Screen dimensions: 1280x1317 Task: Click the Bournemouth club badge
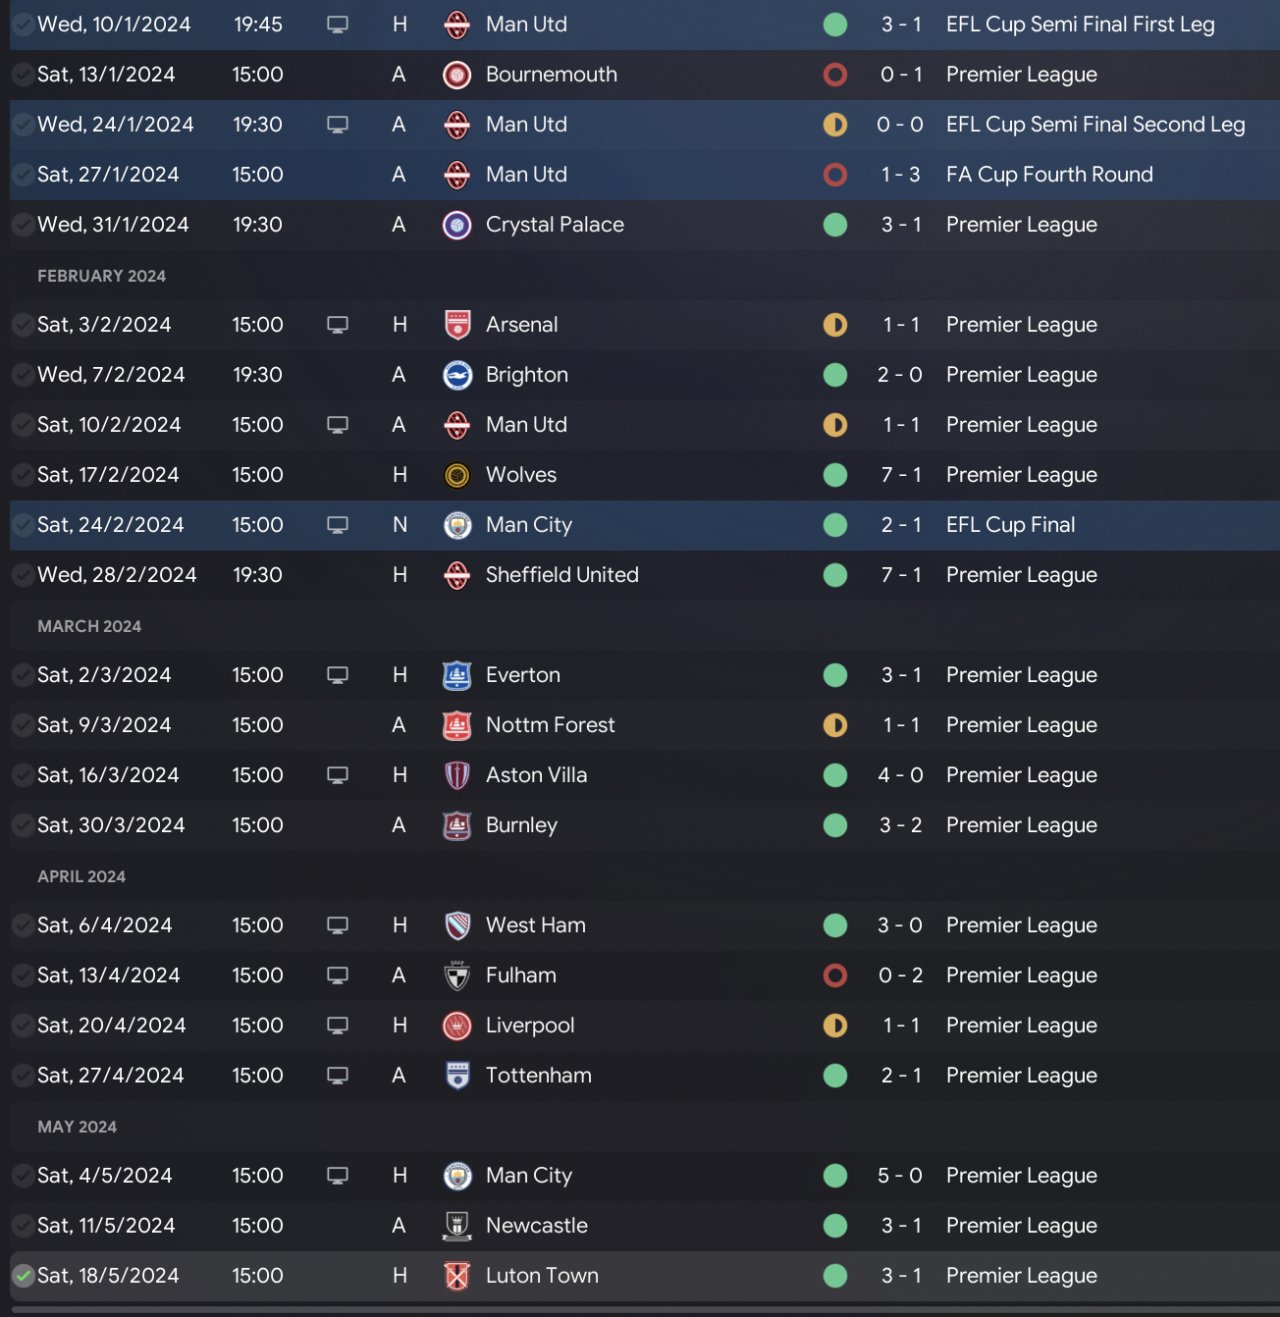click(x=457, y=75)
